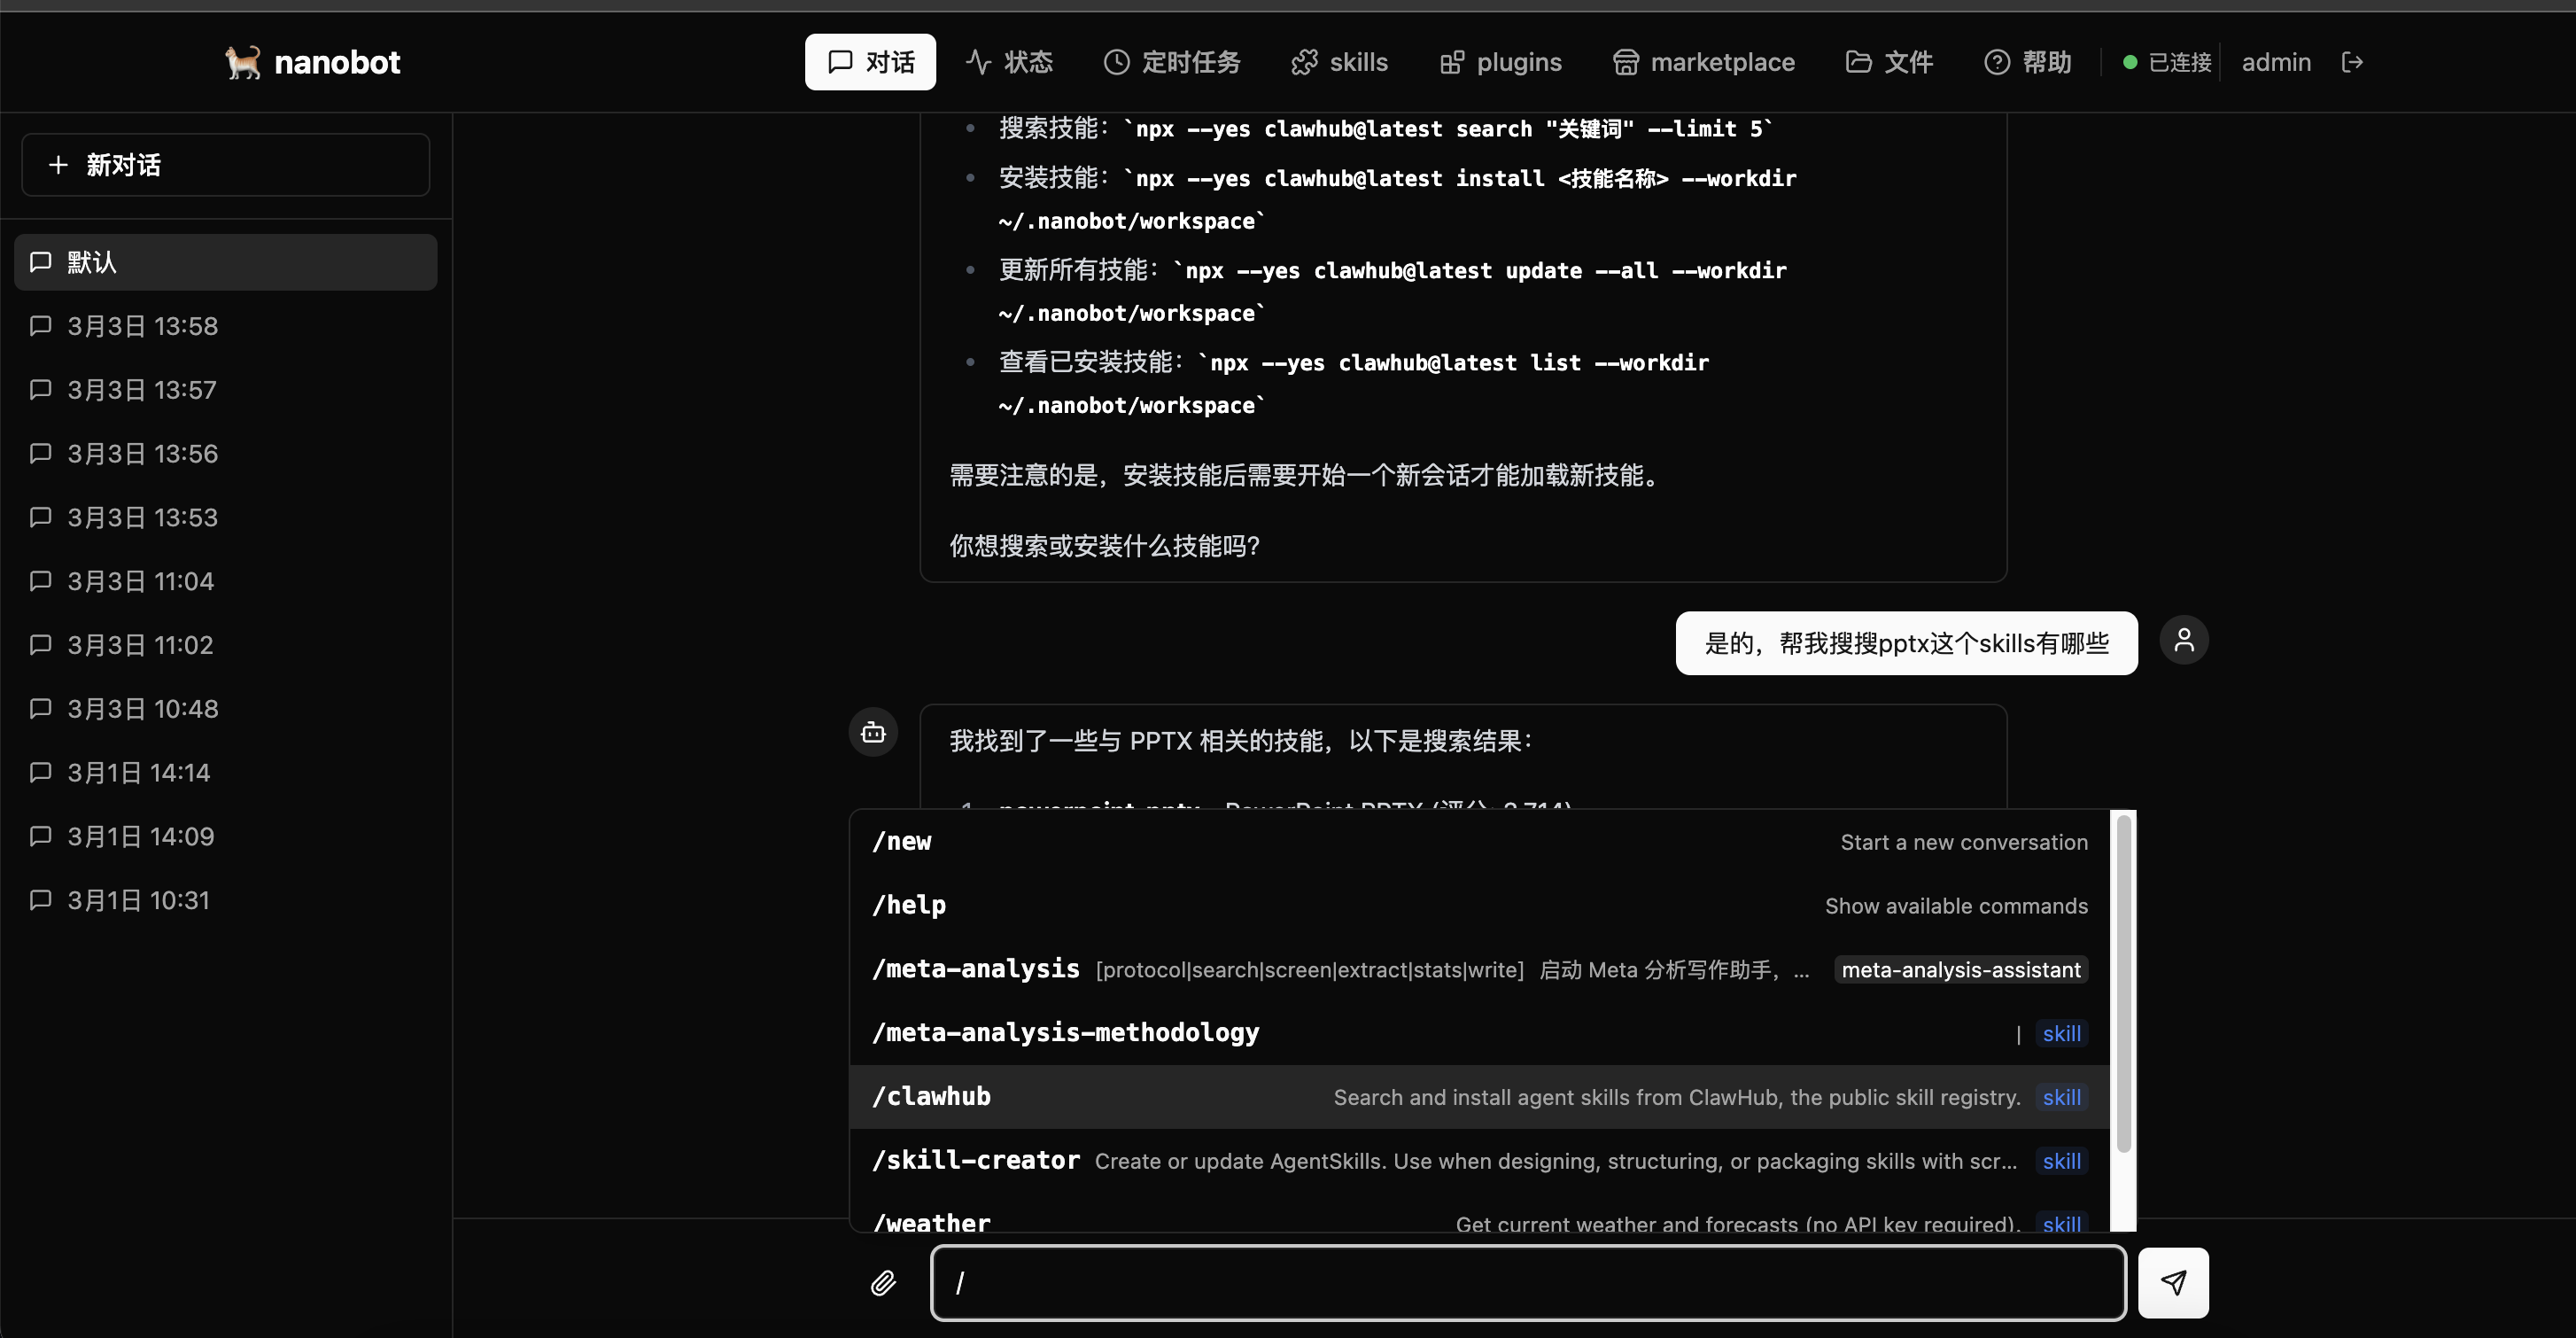Open conversation 3月3日 13:57
Viewport: 2576px width, 1338px height.
click(x=226, y=390)
